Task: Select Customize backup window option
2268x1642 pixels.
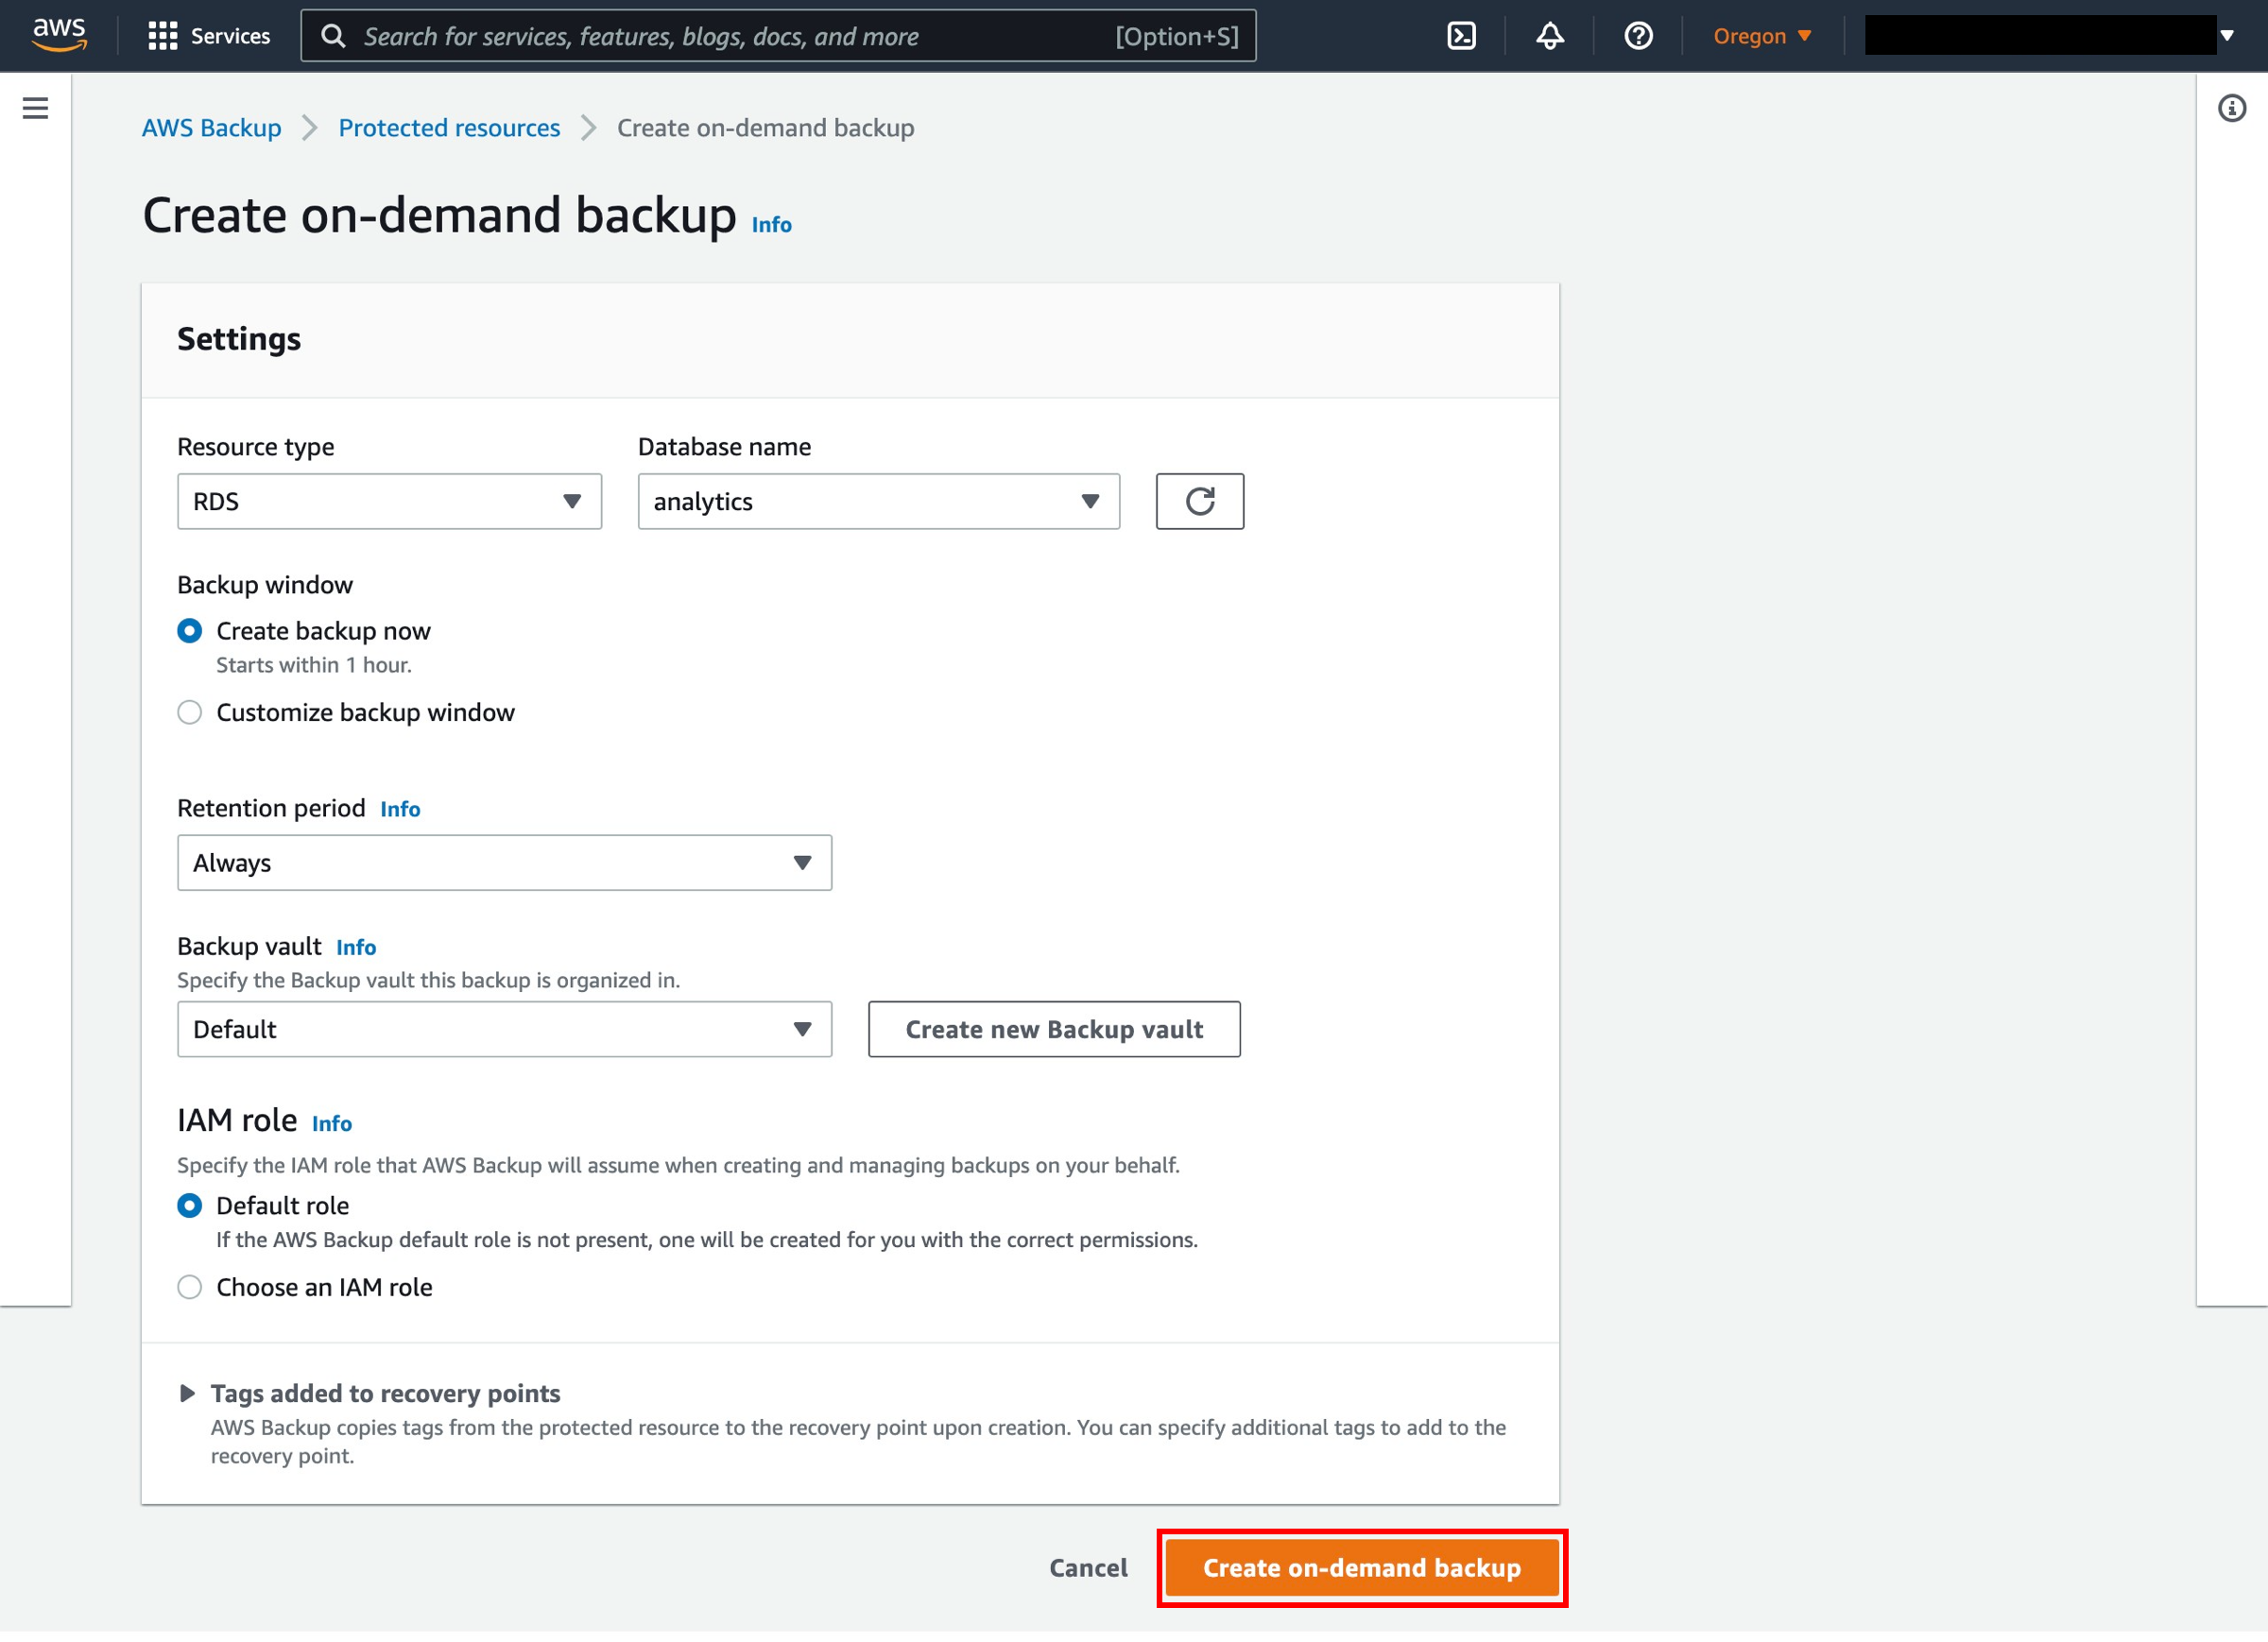Action: click(189, 712)
